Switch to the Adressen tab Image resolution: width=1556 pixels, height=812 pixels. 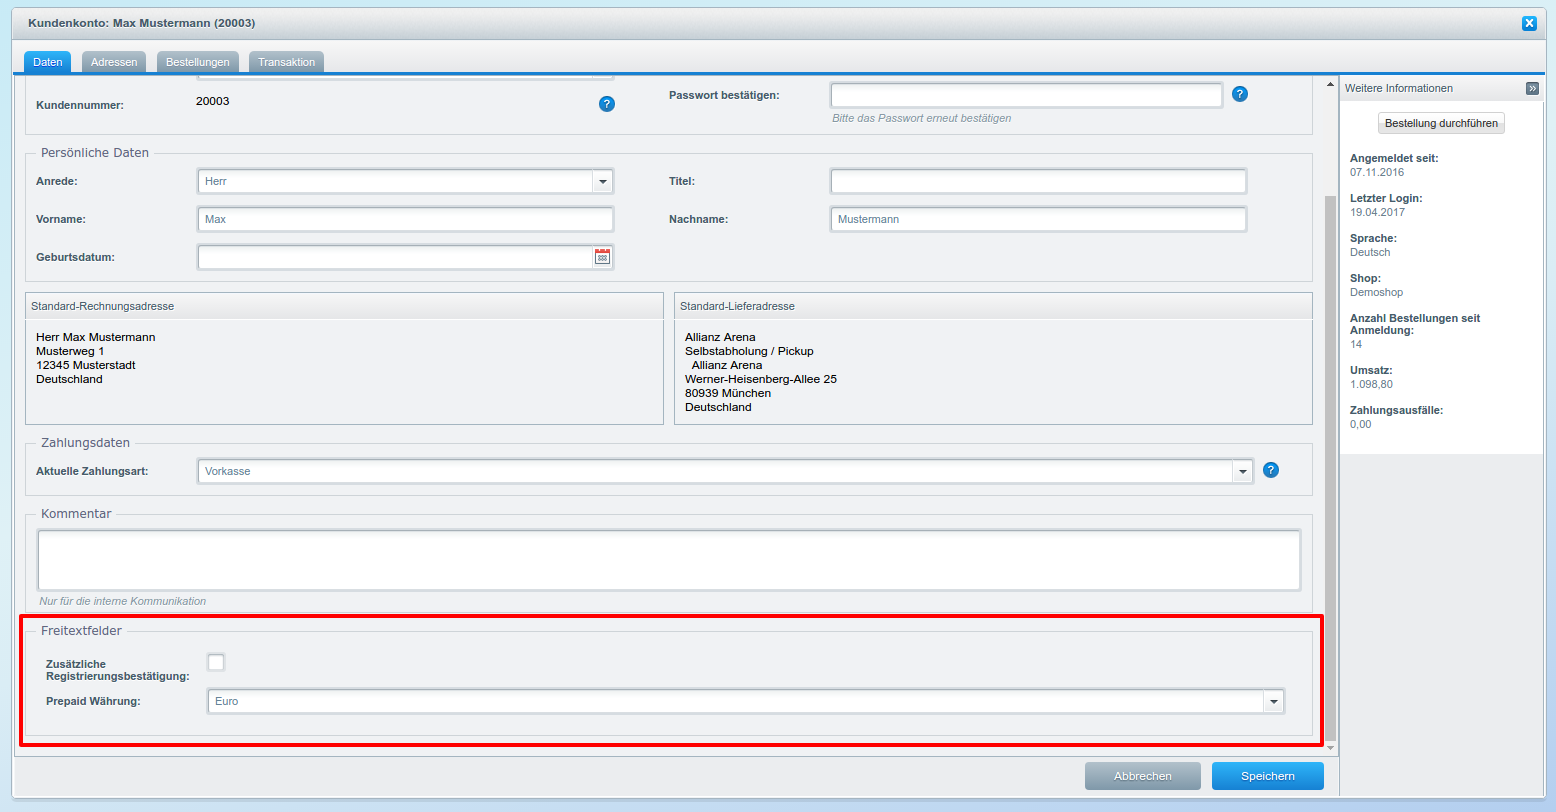(114, 62)
